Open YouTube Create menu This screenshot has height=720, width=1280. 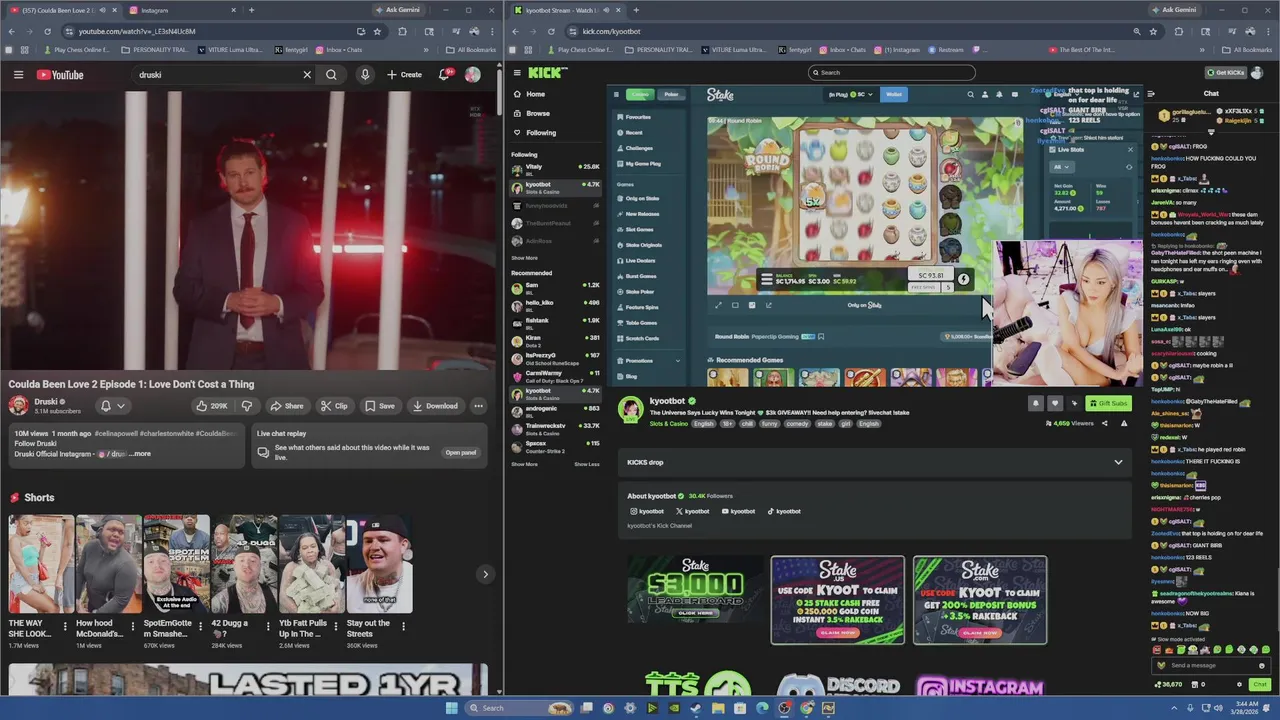[x=405, y=75]
